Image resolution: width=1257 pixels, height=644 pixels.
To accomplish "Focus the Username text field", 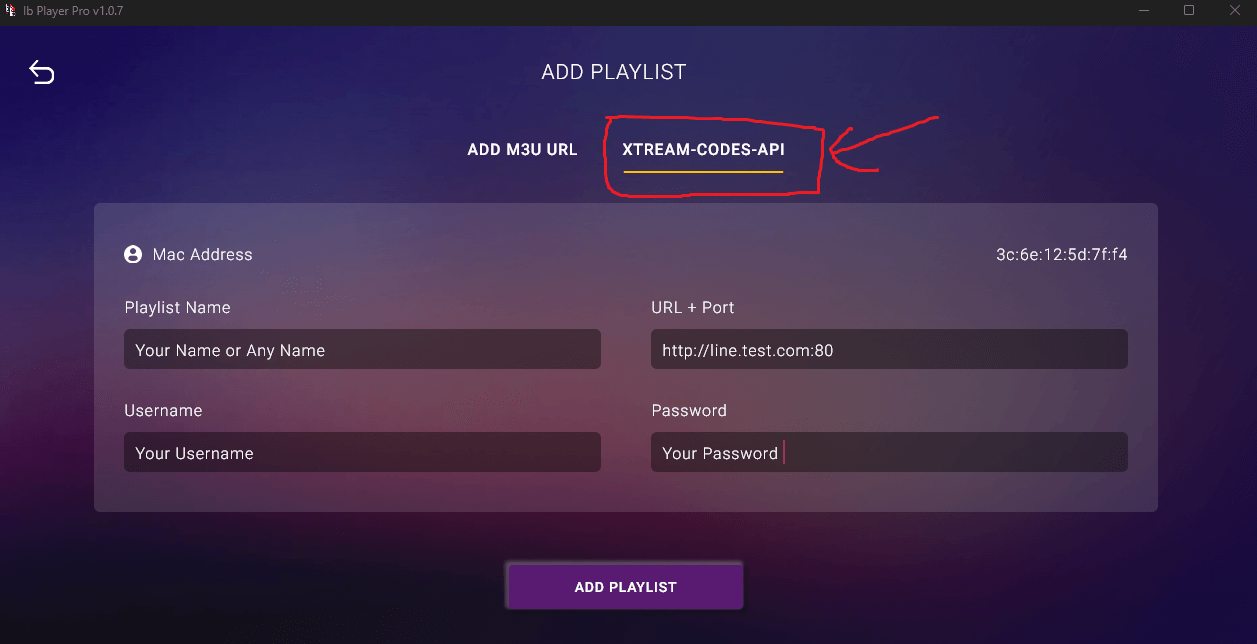I will [x=362, y=453].
